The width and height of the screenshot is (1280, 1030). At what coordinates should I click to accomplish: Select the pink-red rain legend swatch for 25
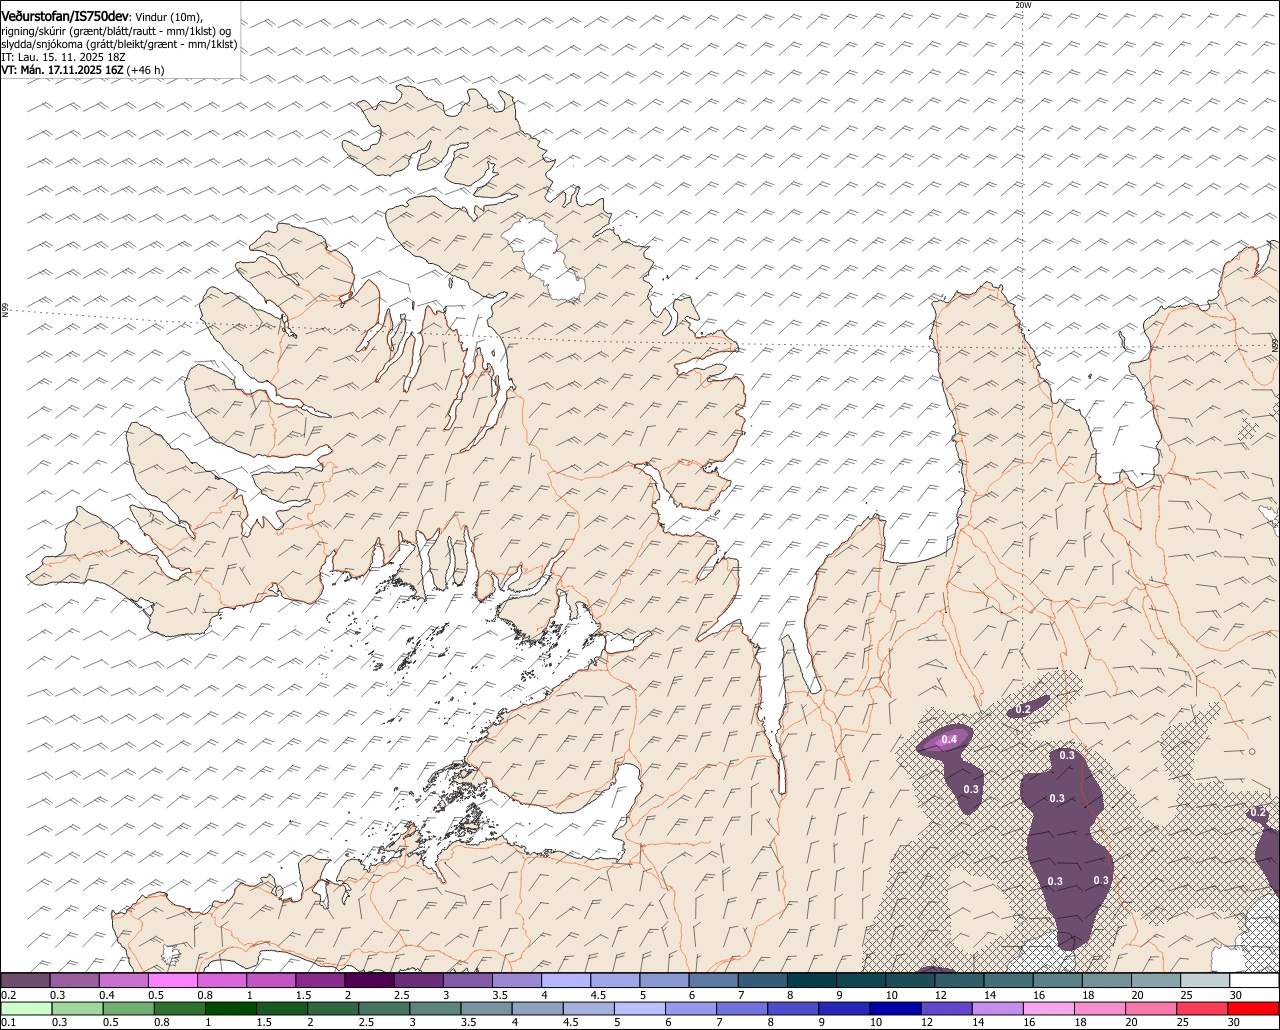click(x=1203, y=1008)
